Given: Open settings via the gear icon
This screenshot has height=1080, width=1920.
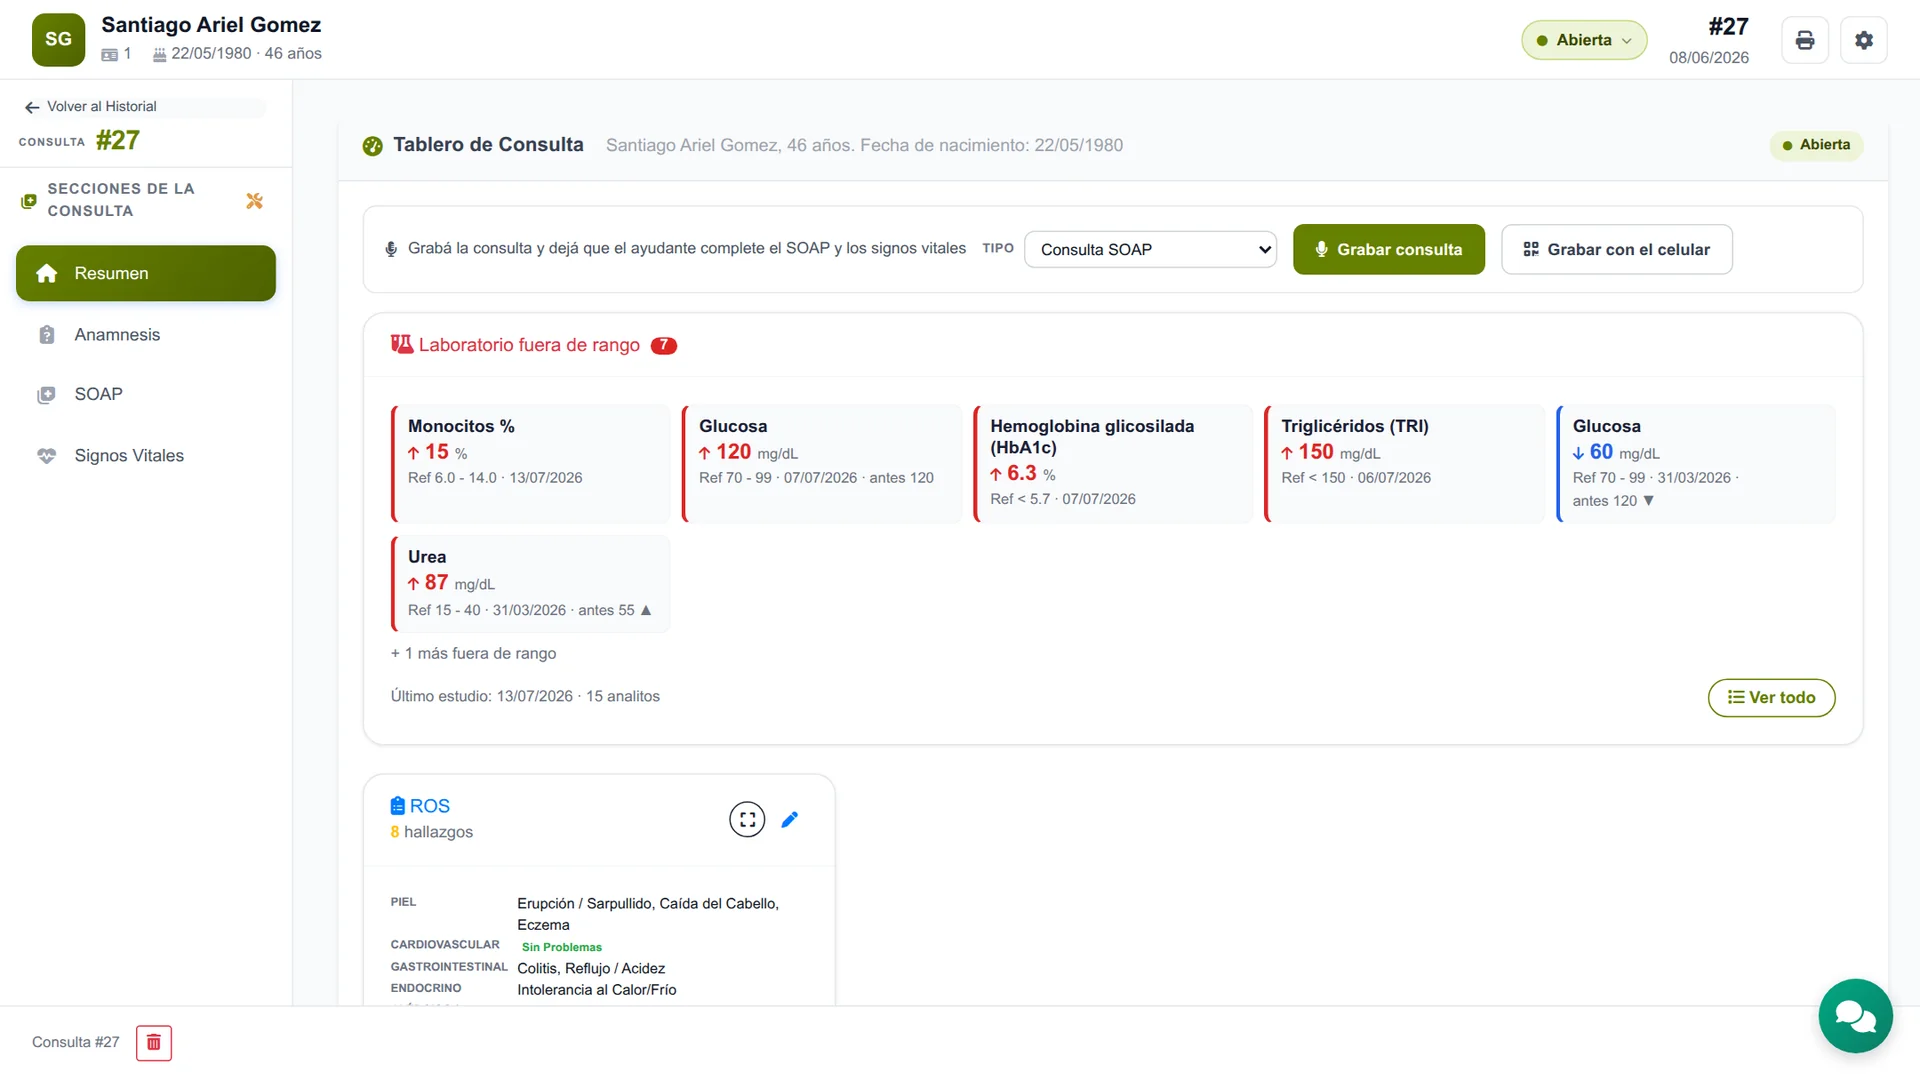Looking at the screenshot, I should [x=1863, y=40].
